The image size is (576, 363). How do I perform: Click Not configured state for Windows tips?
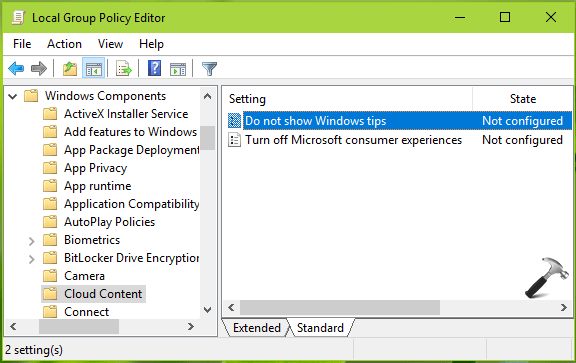tap(522, 121)
